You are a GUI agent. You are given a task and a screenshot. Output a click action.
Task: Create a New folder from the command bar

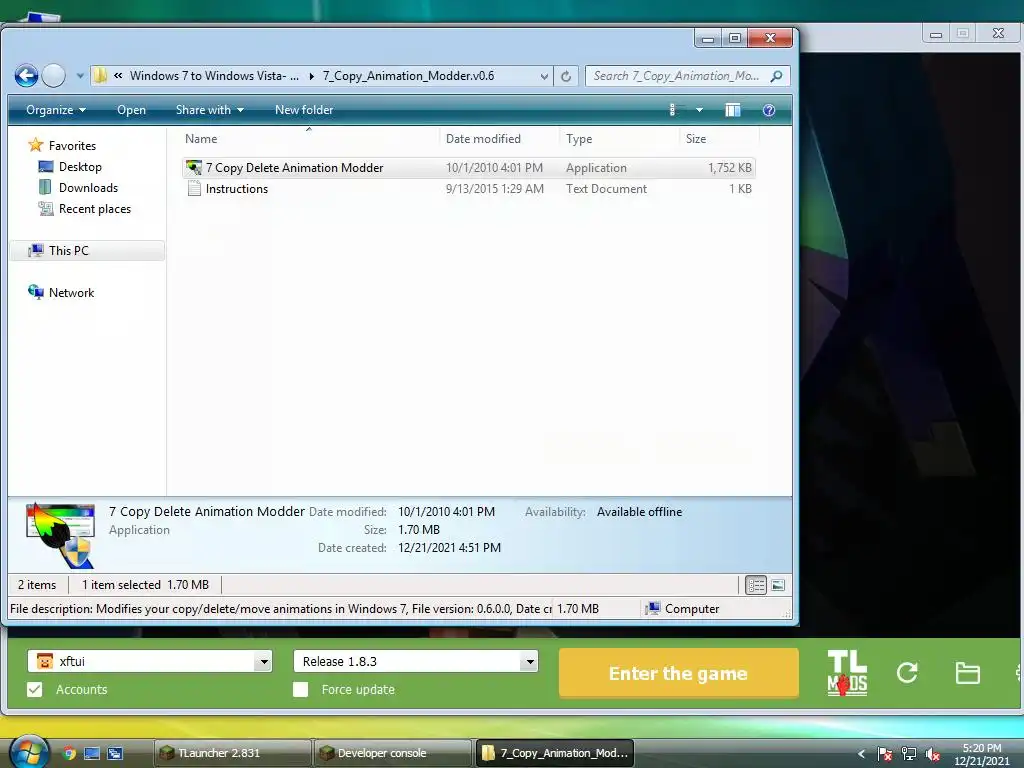(x=304, y=110)
